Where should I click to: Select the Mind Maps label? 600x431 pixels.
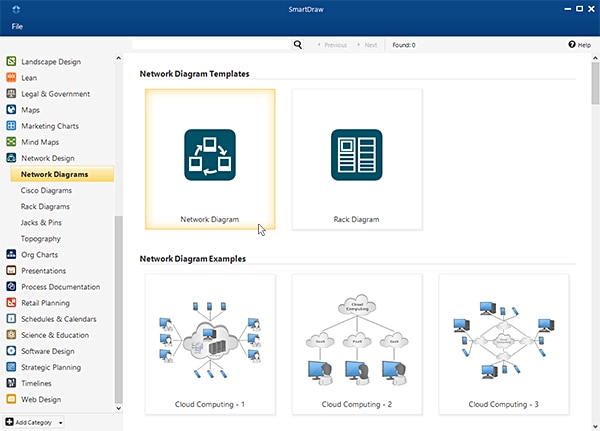[40, 142]
